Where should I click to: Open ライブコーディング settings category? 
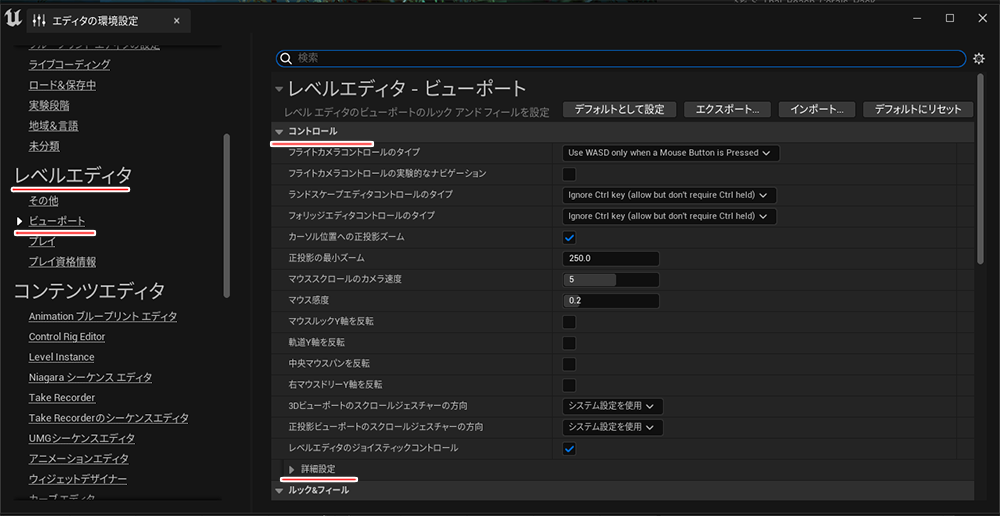tap(69, 65)
